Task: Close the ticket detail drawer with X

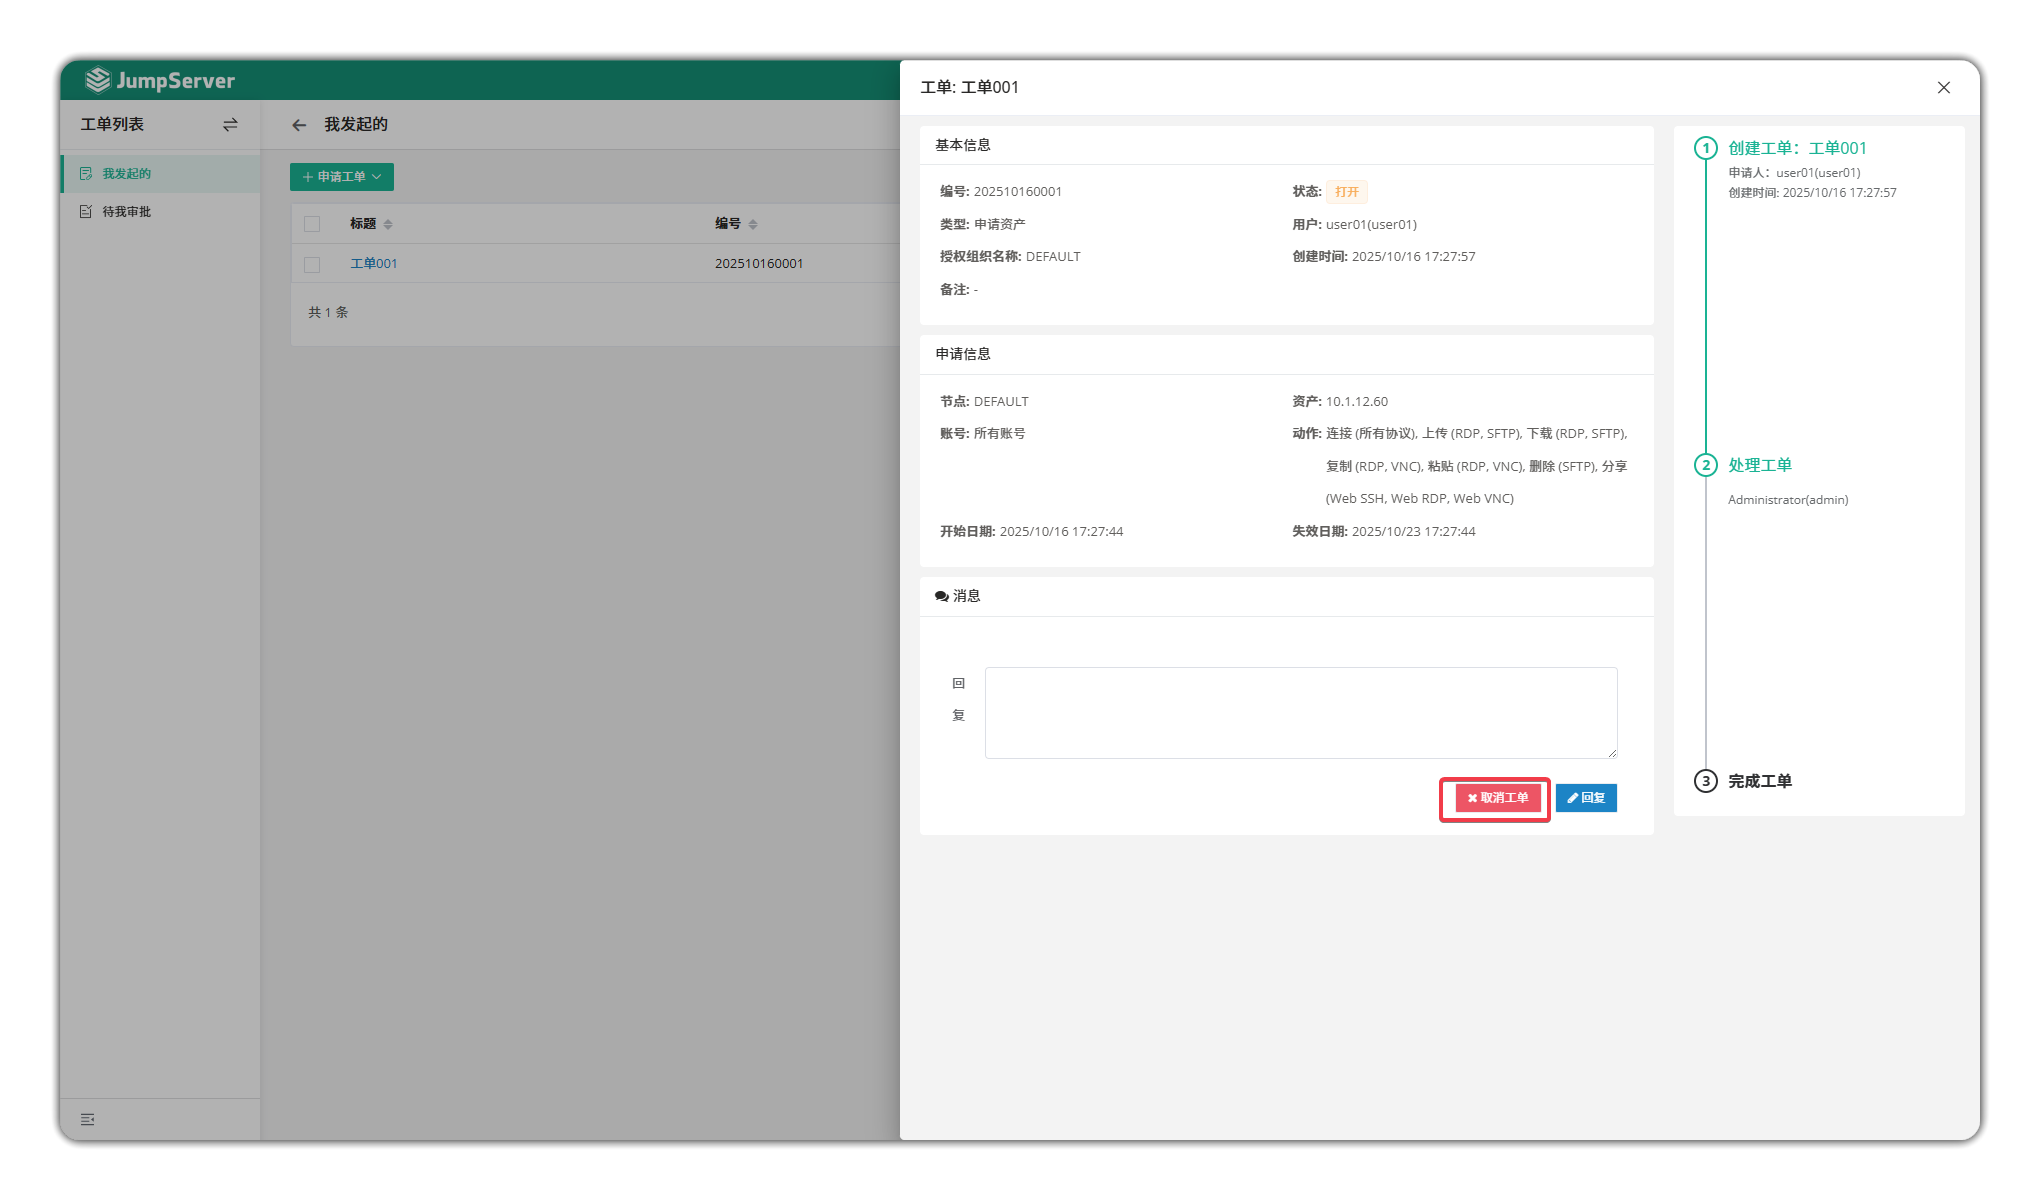Action: coord(1943,88)
